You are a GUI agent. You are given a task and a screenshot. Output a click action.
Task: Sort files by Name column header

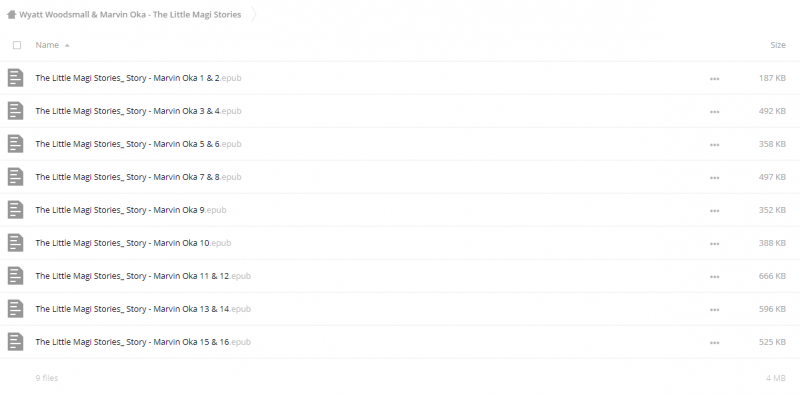click(47, 45)
